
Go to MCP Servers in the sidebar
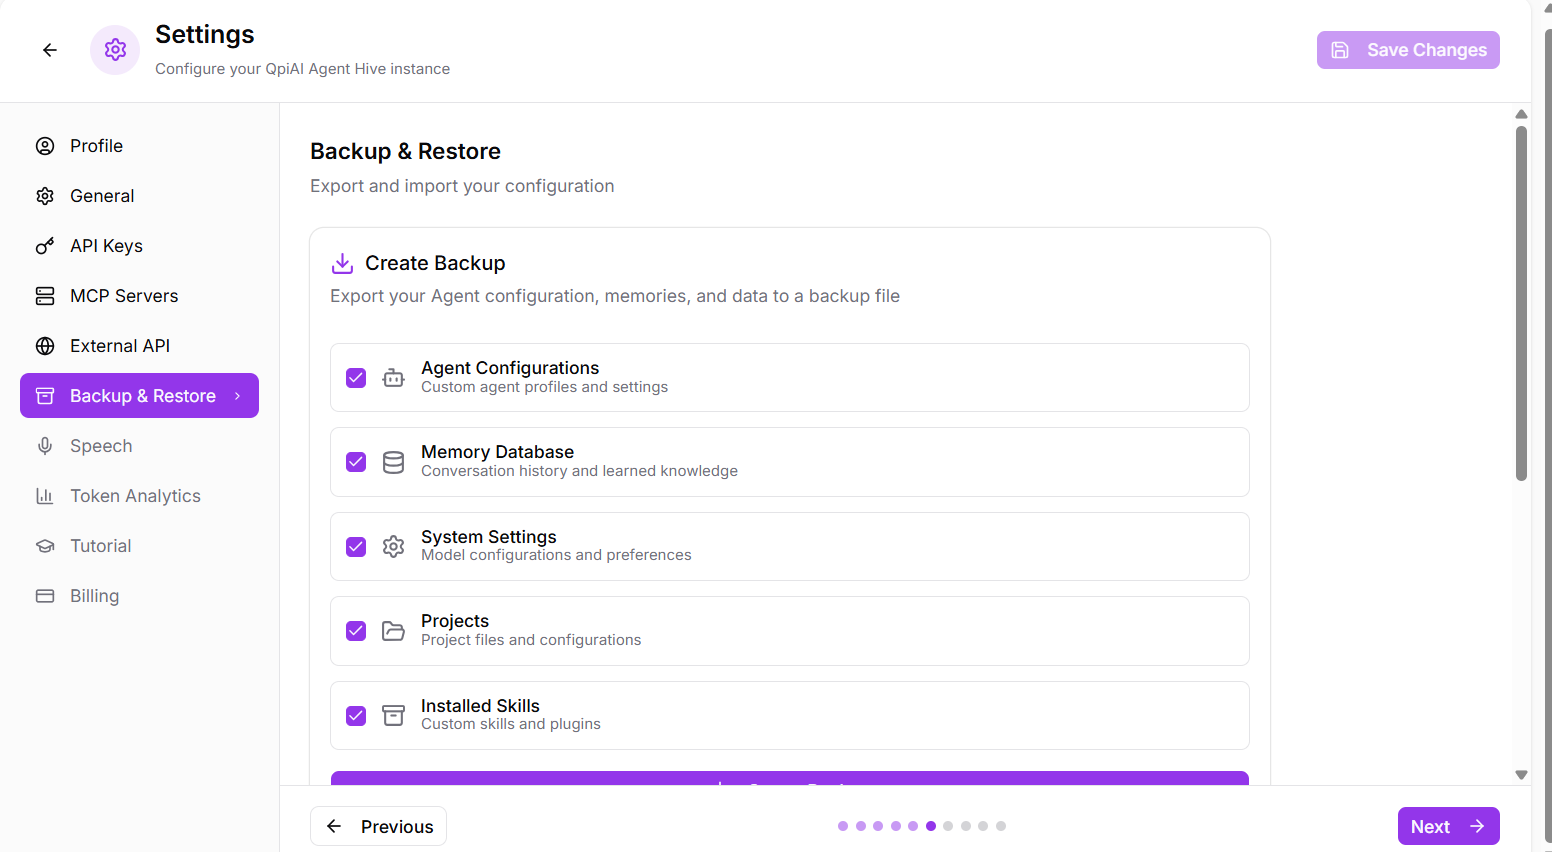click(x=123, y=296)
